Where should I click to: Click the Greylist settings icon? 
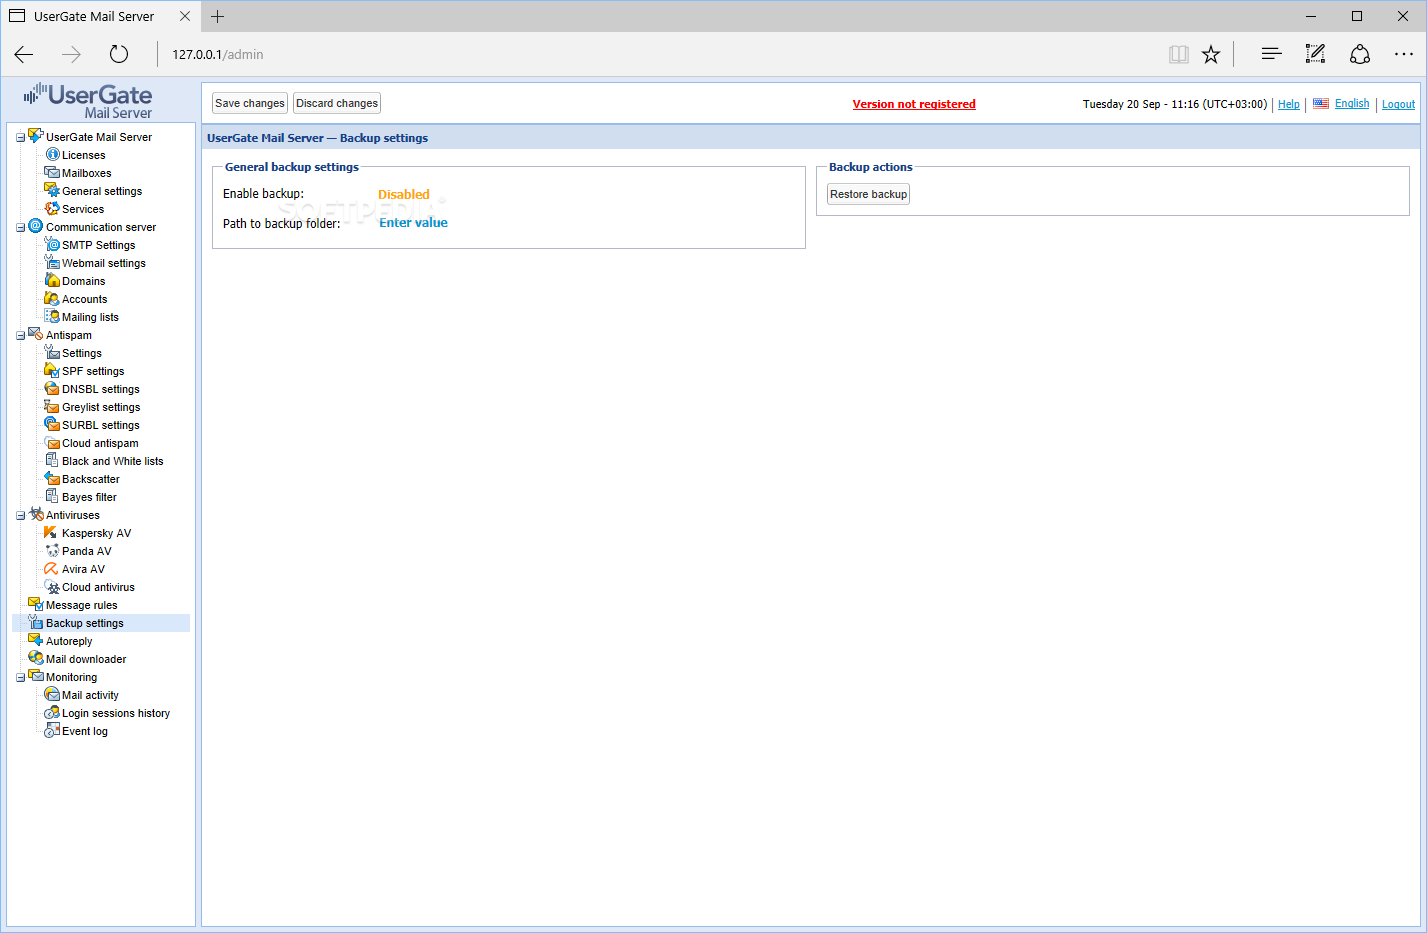click(52, 406)
